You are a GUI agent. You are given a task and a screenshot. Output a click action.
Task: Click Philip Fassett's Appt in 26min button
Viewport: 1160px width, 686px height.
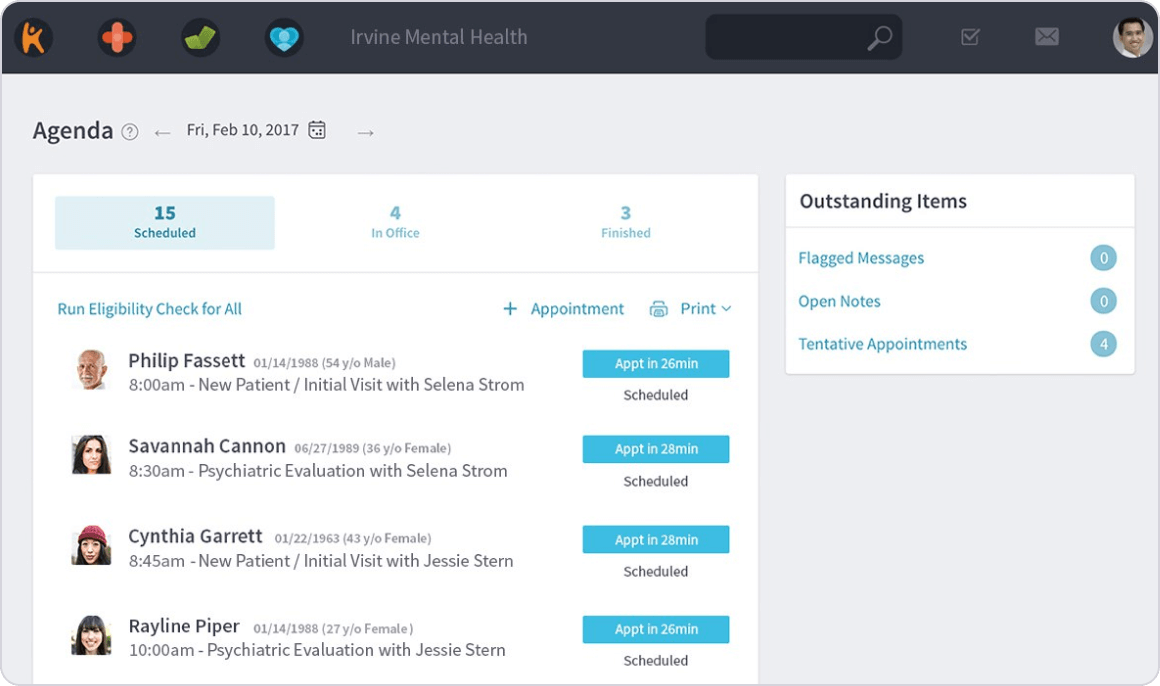[656, 364]
